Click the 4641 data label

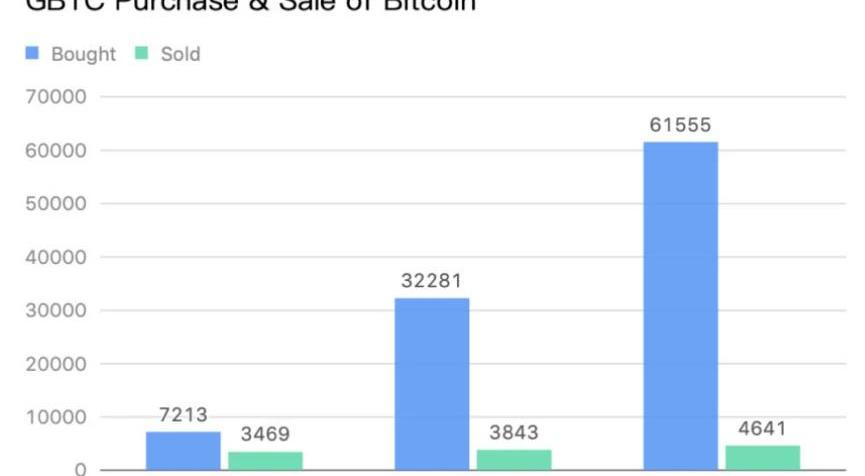[x=762, y=428]
